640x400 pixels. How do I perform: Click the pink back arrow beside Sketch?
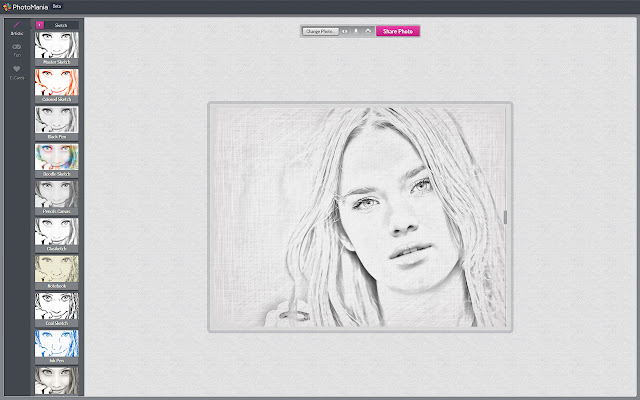(x=39, y=24)
